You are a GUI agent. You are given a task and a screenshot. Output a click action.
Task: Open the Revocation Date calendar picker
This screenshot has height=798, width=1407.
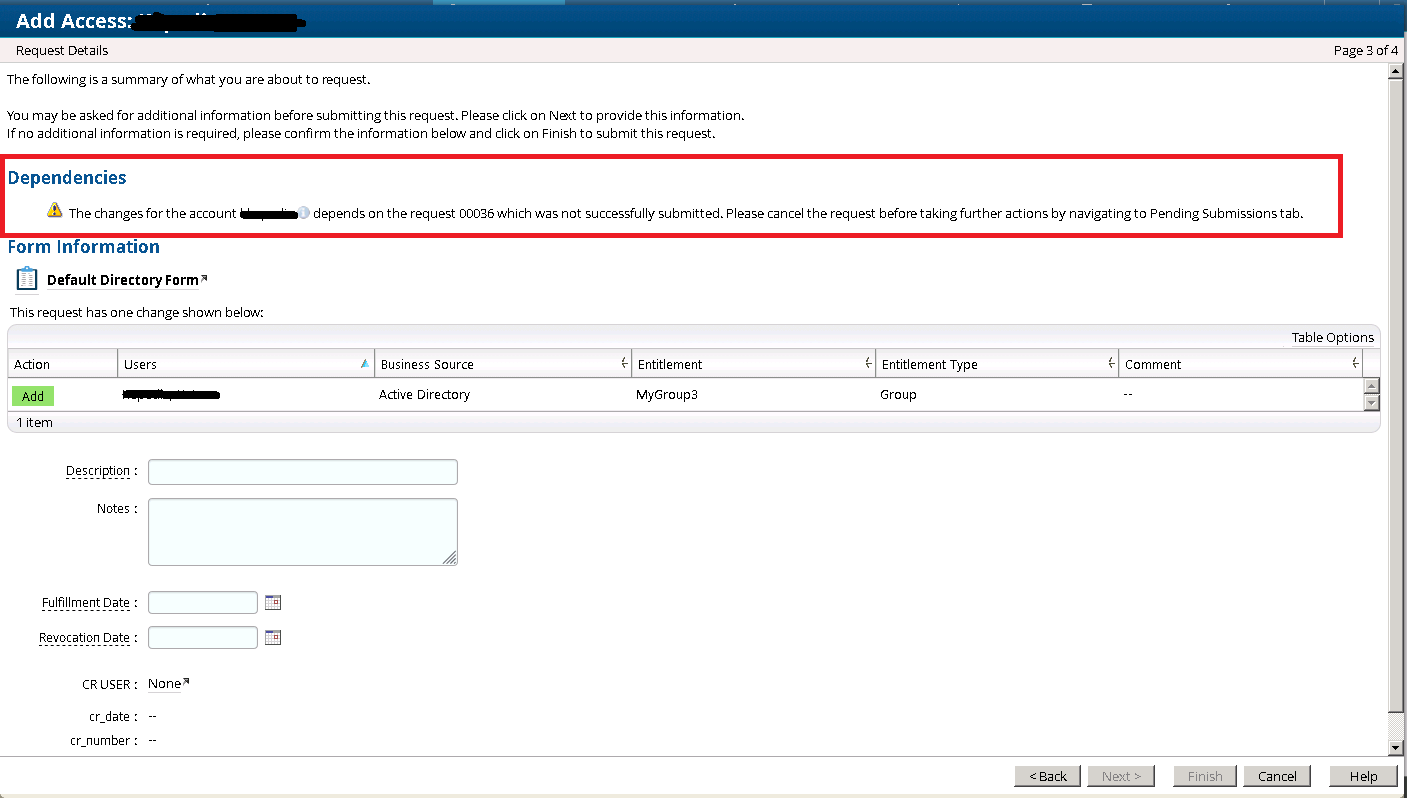pyautogui.click(x=273, y=638)
